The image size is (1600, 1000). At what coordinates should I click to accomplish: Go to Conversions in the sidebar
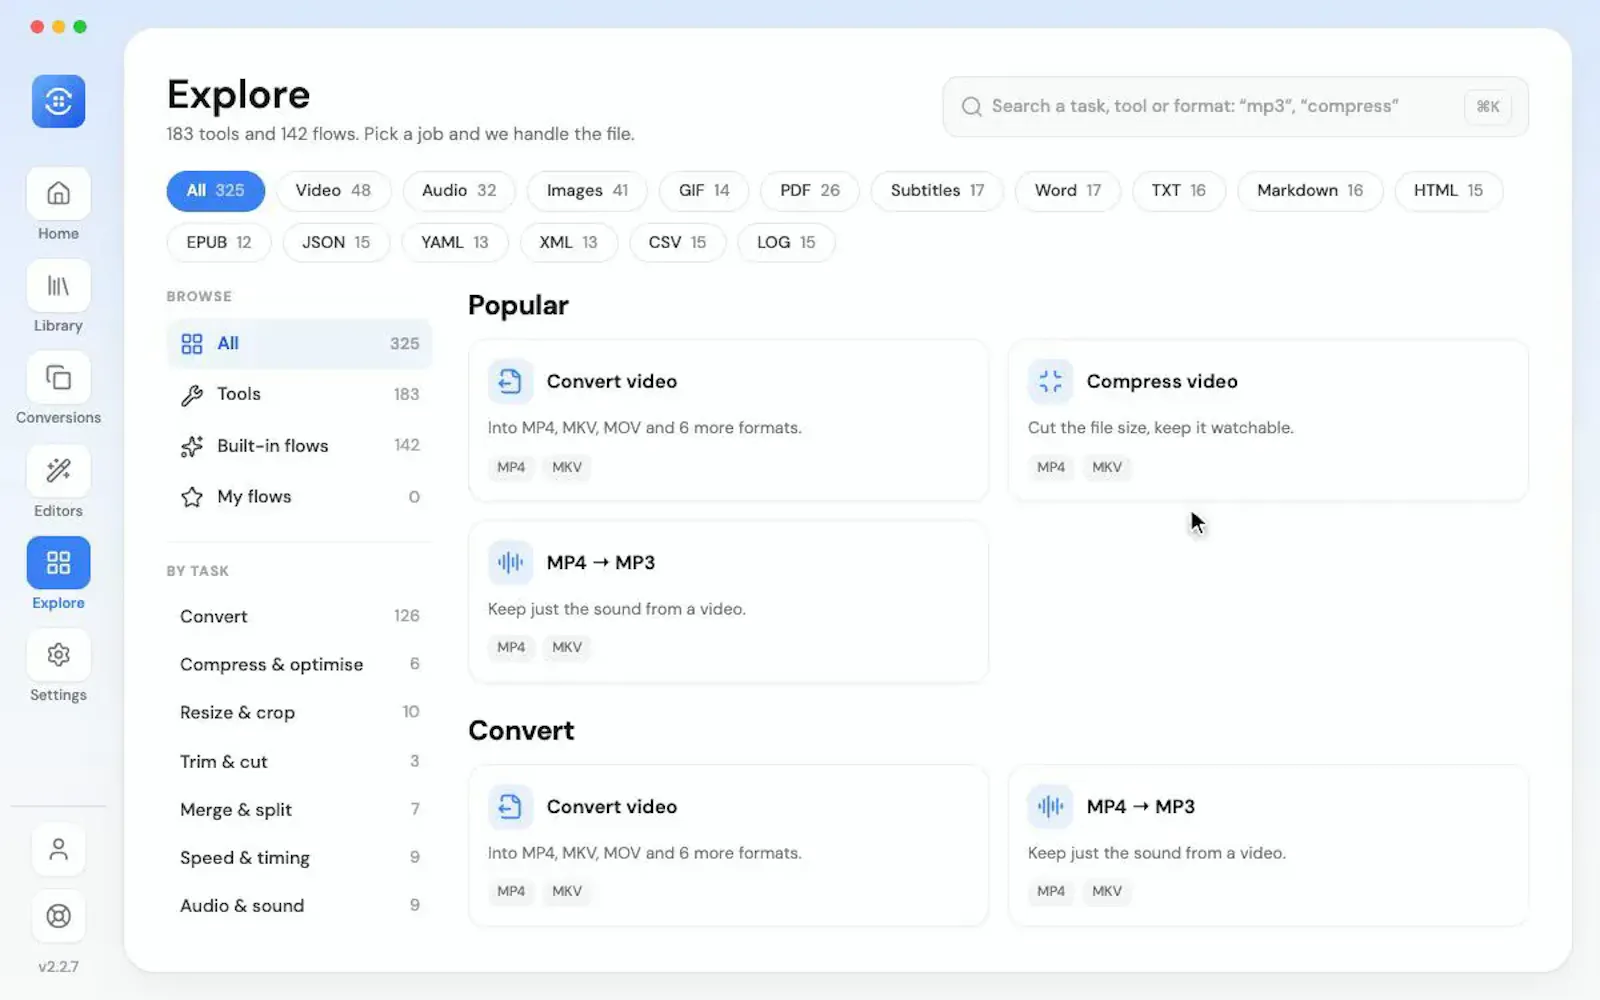point(58,378)
